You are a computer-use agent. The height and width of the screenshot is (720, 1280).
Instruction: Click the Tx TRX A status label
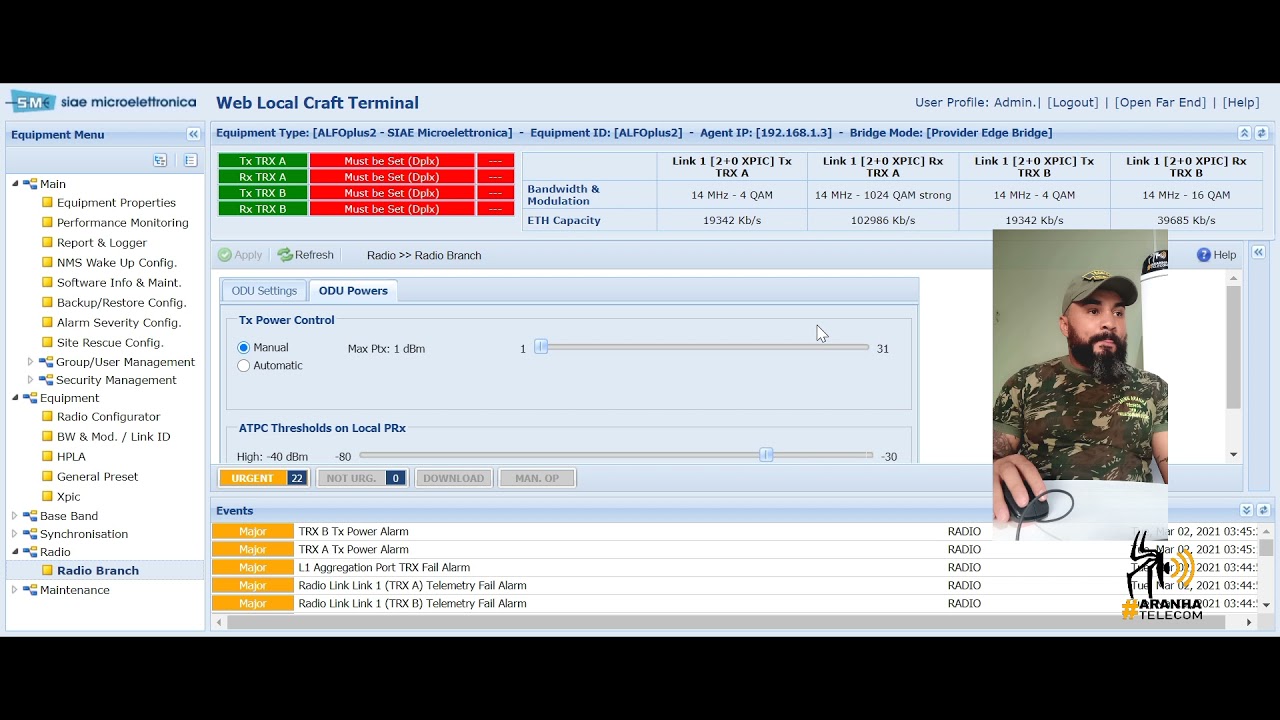click(x=263, y=161)
